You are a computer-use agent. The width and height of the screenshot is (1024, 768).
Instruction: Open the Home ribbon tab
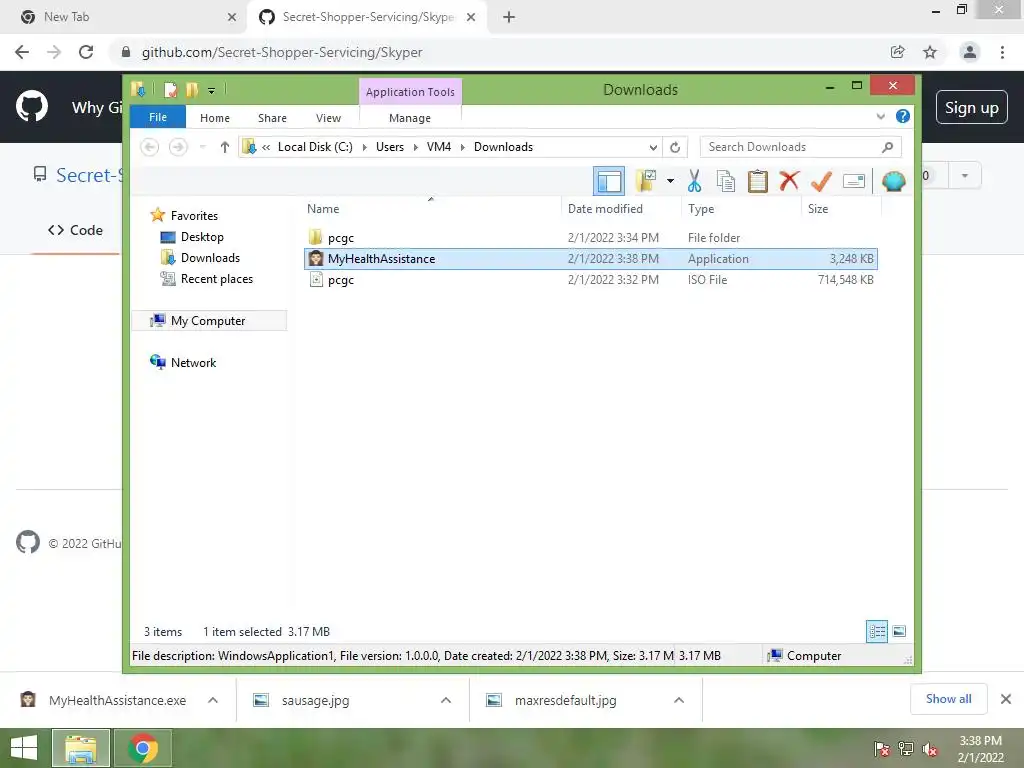(215, 118)
